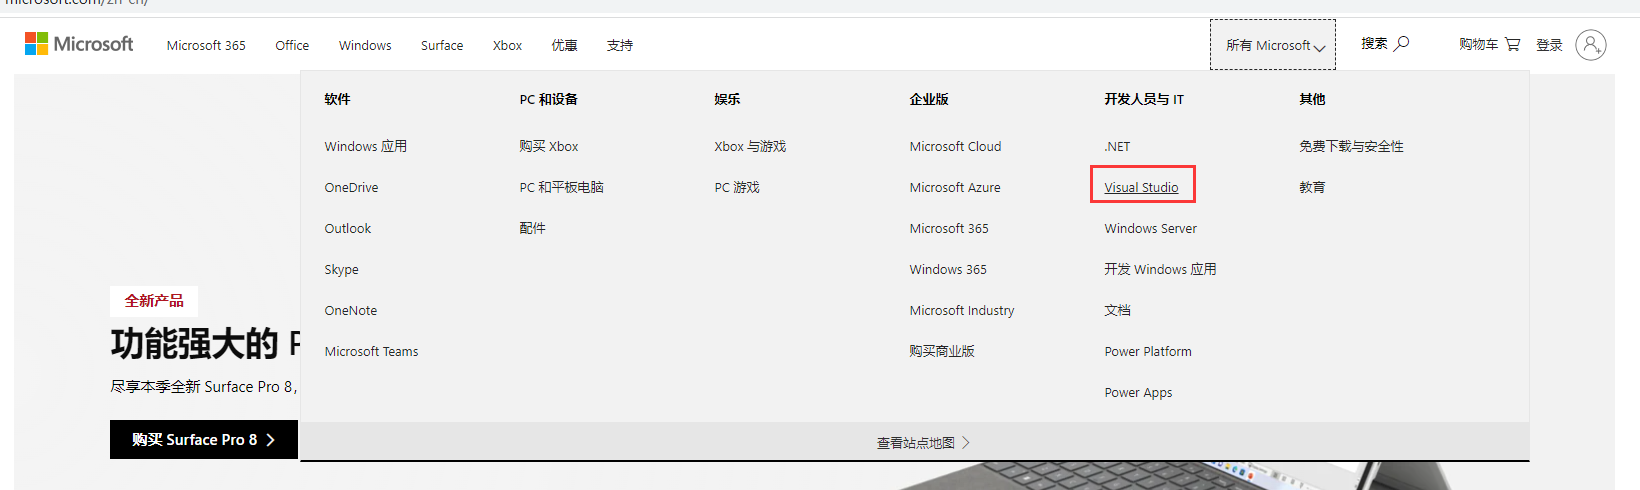Open Windows 365 link
The image size is (1640, 490).
(x=948, y=269)
